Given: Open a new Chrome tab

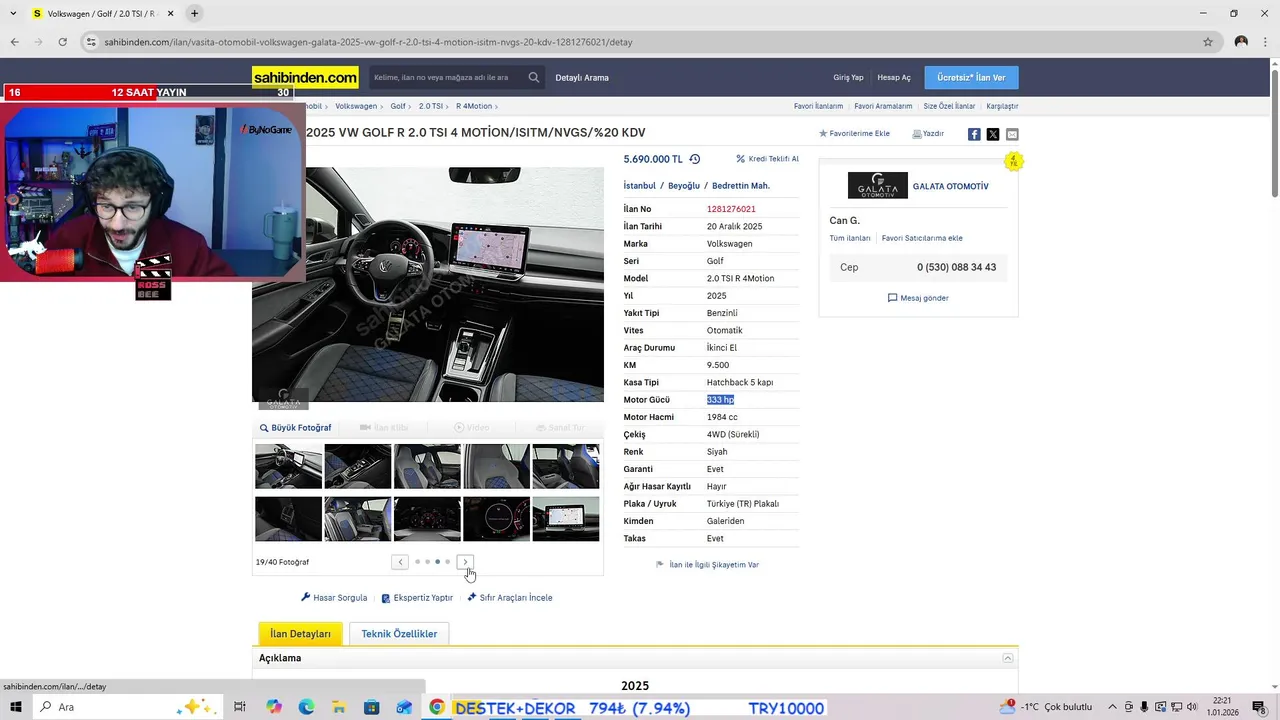Looking at the screenshot, I should (194, 14).
